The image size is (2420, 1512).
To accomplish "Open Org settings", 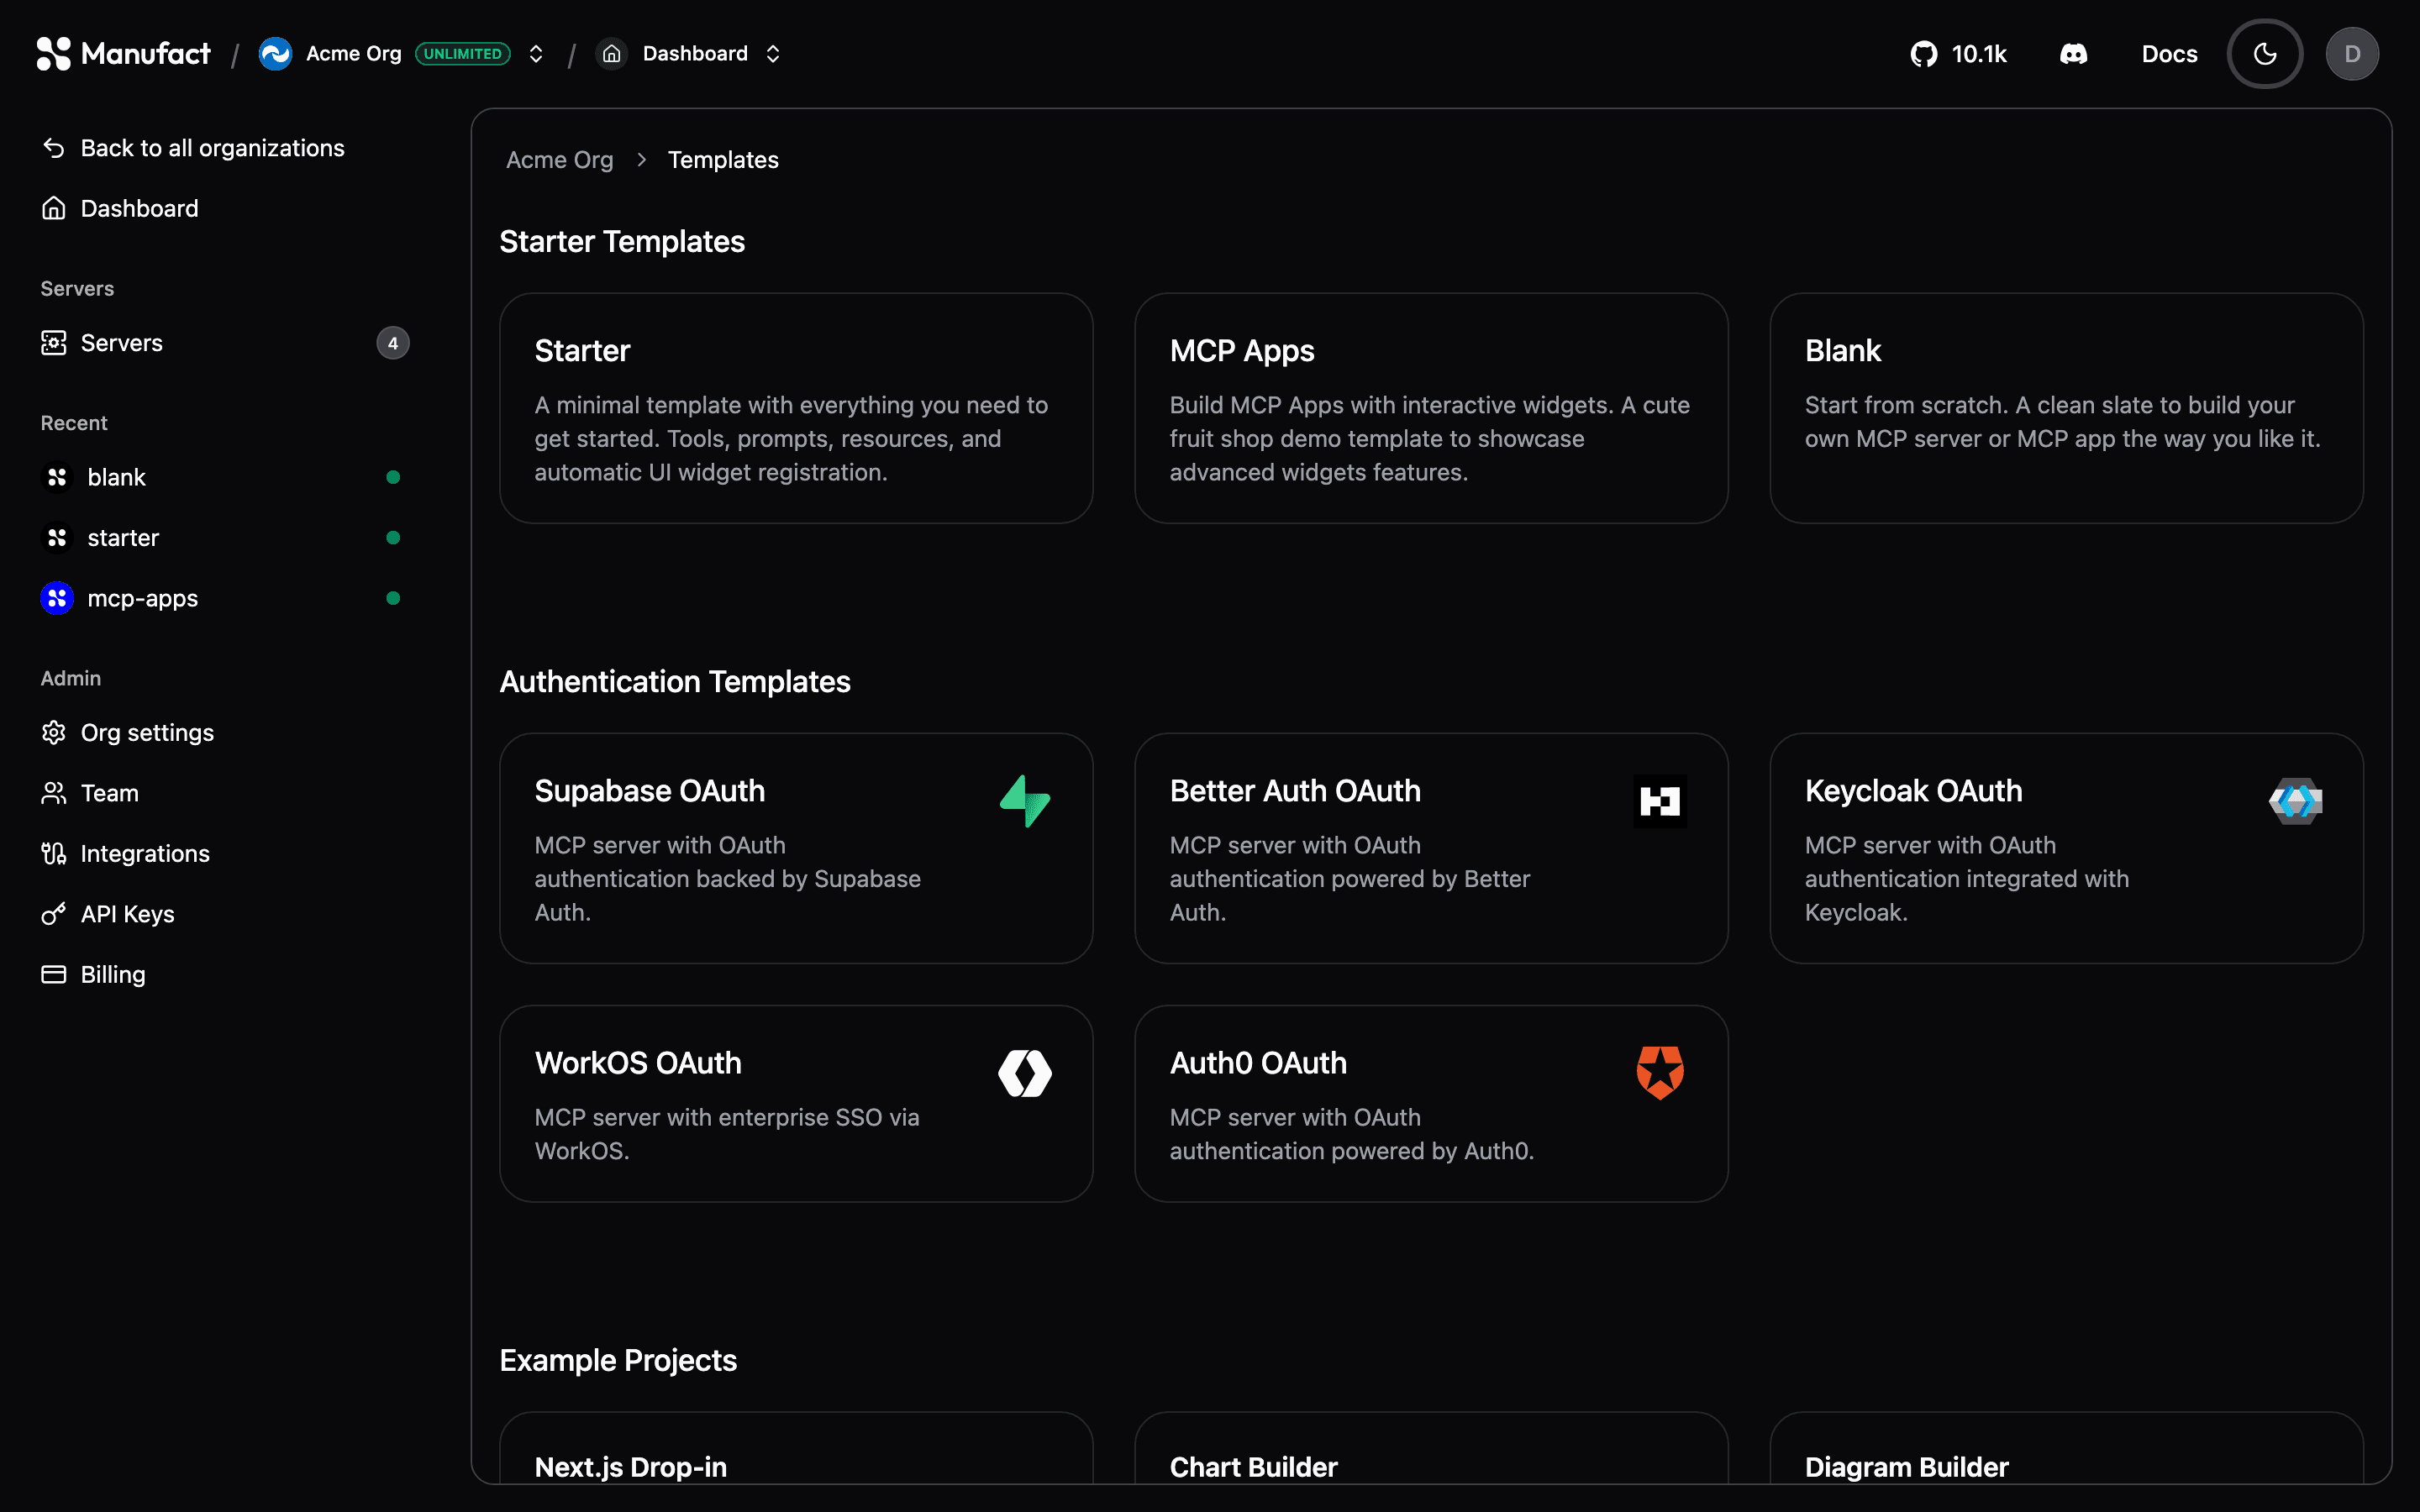I will [x=224, y=733].
